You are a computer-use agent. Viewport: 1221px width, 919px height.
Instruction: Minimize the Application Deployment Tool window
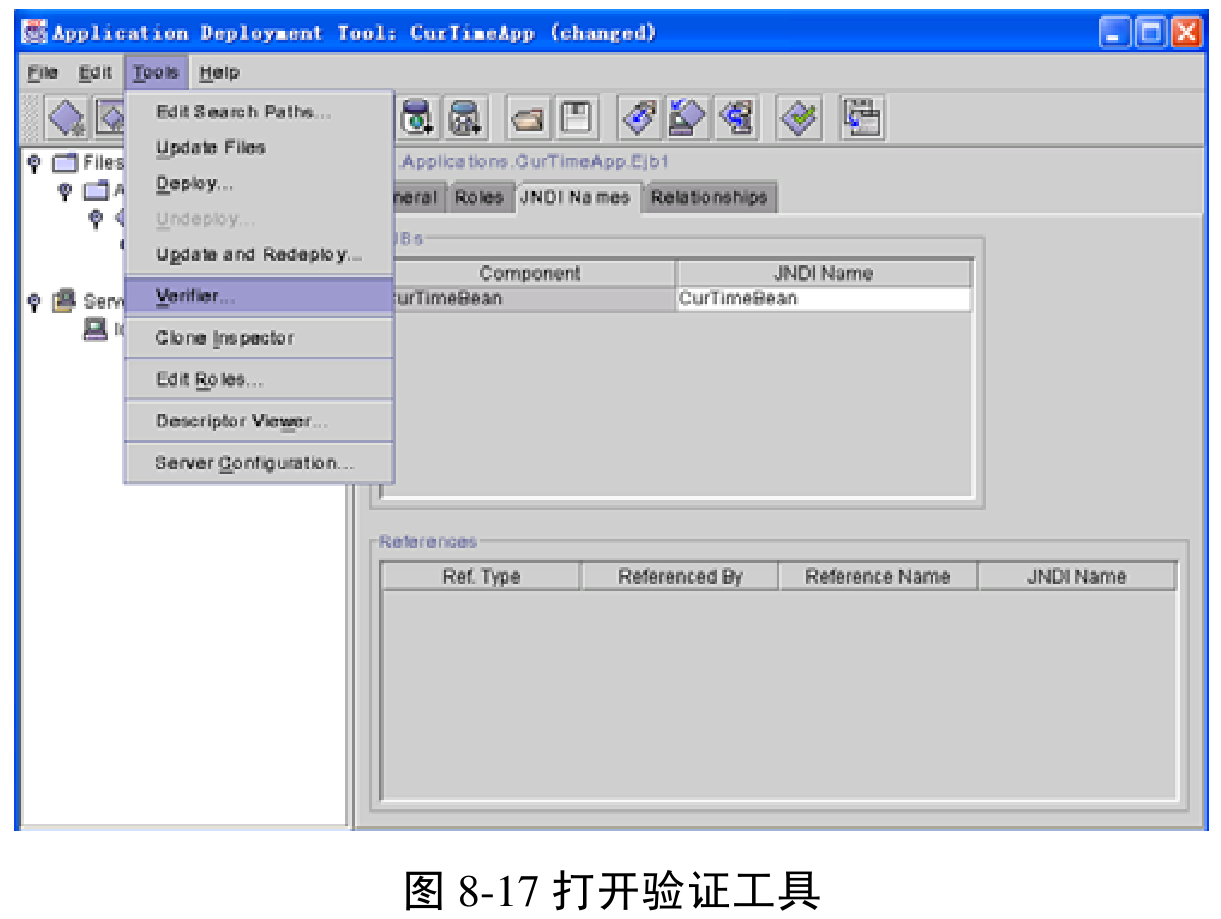[1114, 33]
